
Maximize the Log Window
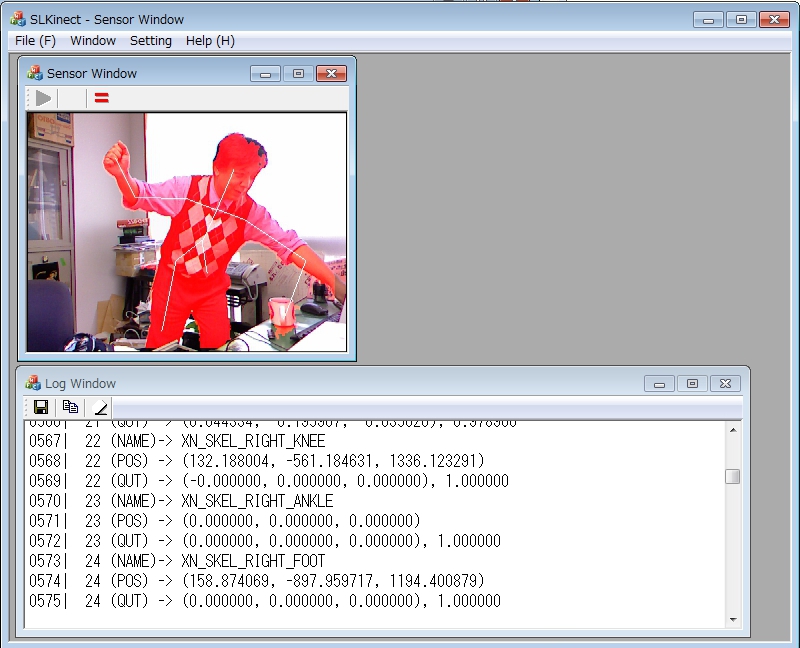pyautogui.click(x=692, y=383)
